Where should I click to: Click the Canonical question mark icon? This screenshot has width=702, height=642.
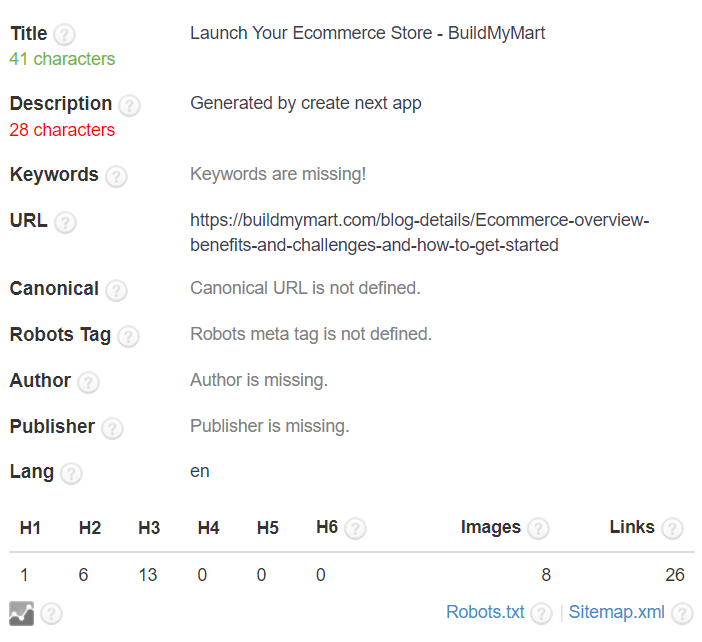(x=116, y=290)
